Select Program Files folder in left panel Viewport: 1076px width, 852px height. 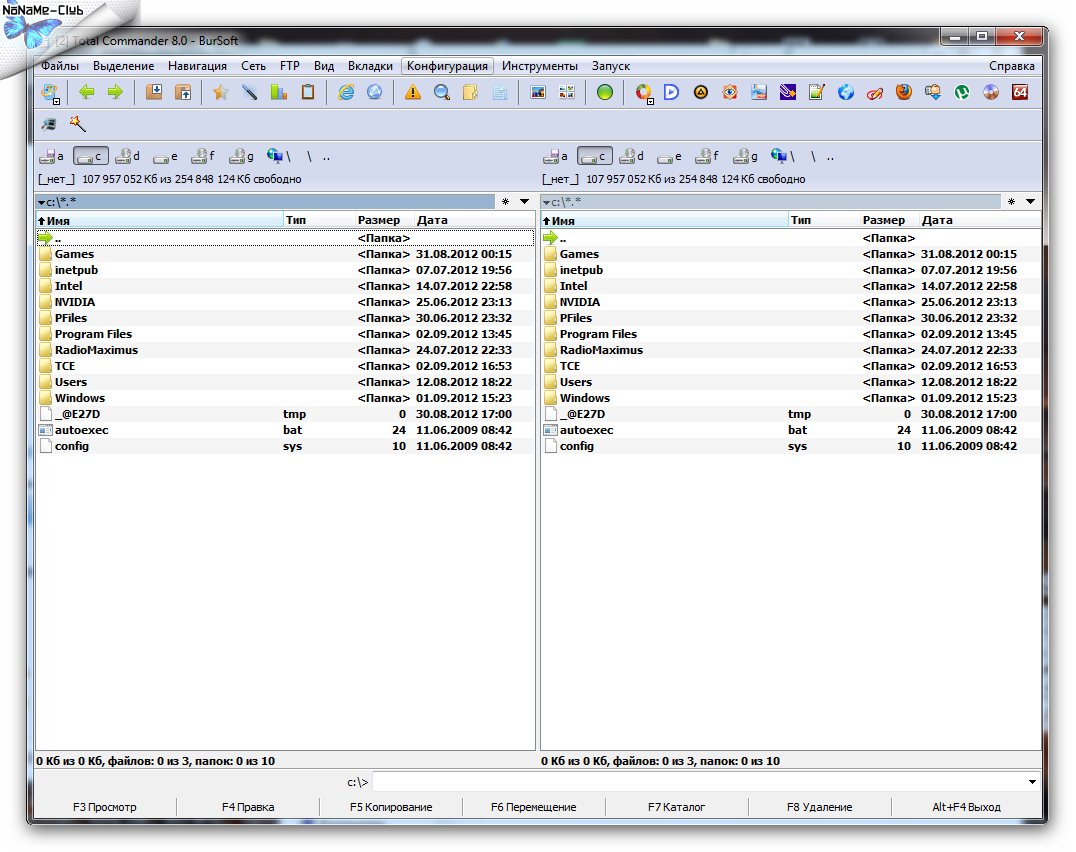pyautogui.click(x=93, y=334)
